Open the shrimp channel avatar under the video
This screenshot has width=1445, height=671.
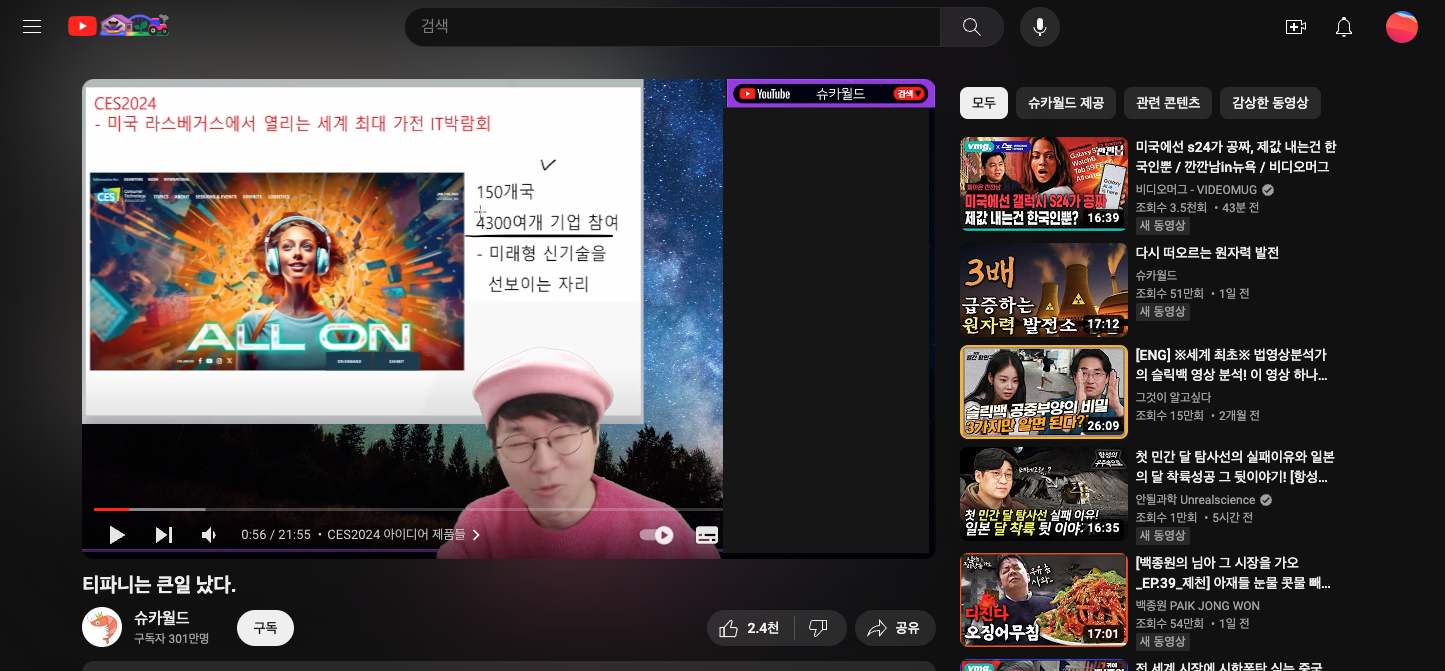tap(102, 627)
